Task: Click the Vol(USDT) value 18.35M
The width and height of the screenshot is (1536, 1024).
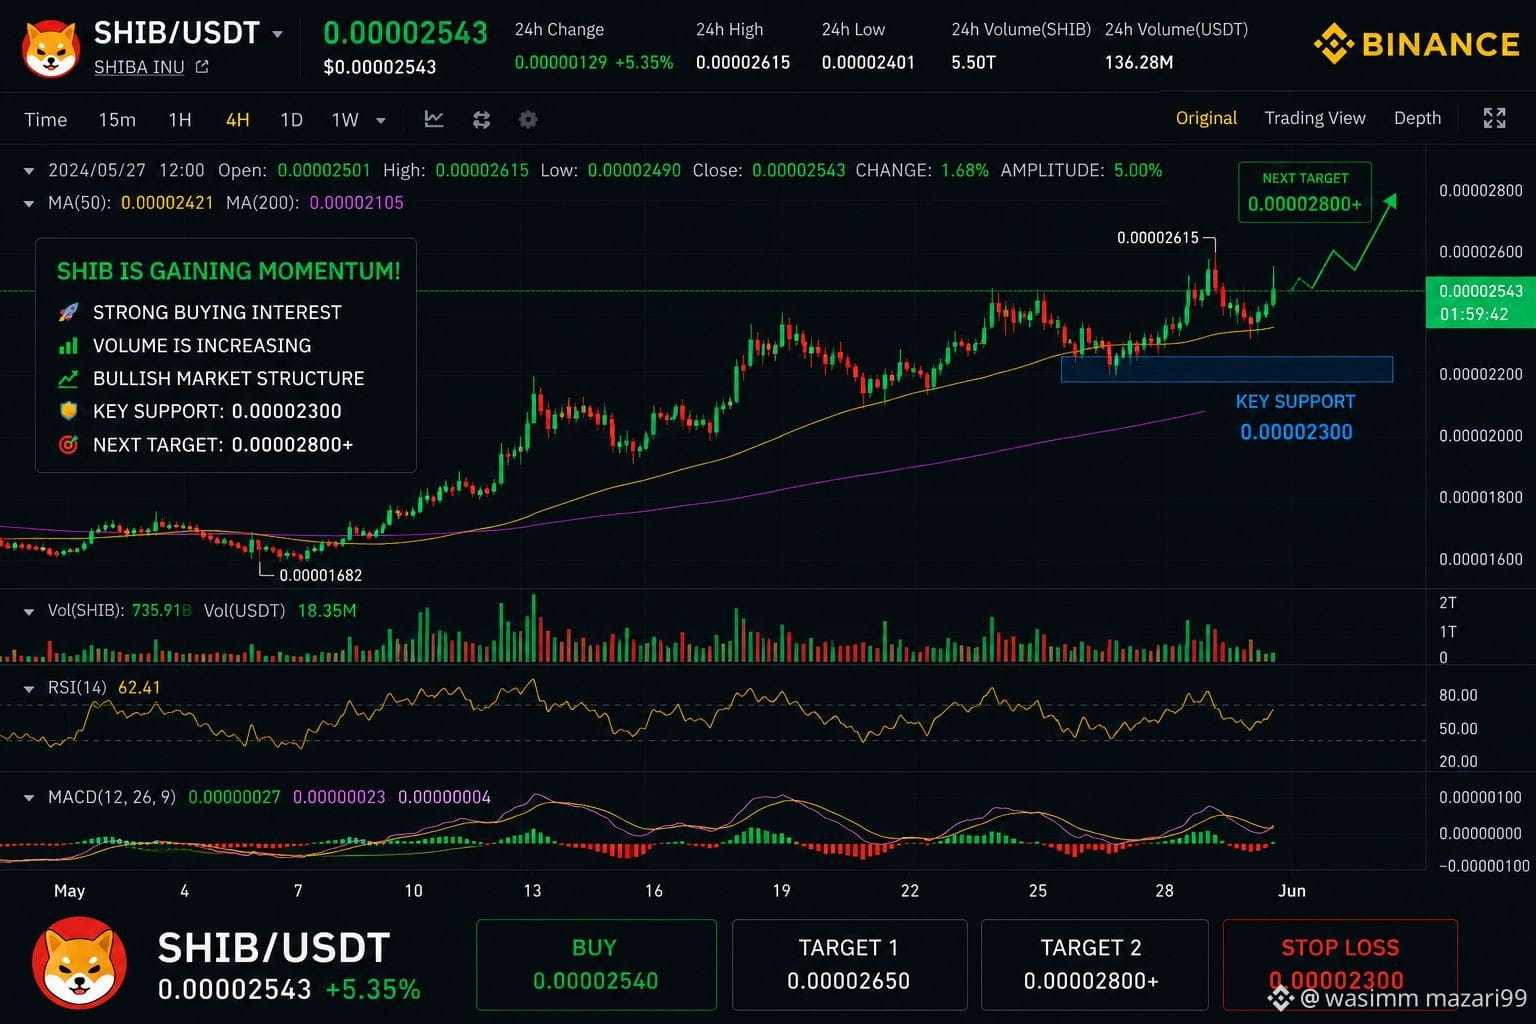Action: 327,610
